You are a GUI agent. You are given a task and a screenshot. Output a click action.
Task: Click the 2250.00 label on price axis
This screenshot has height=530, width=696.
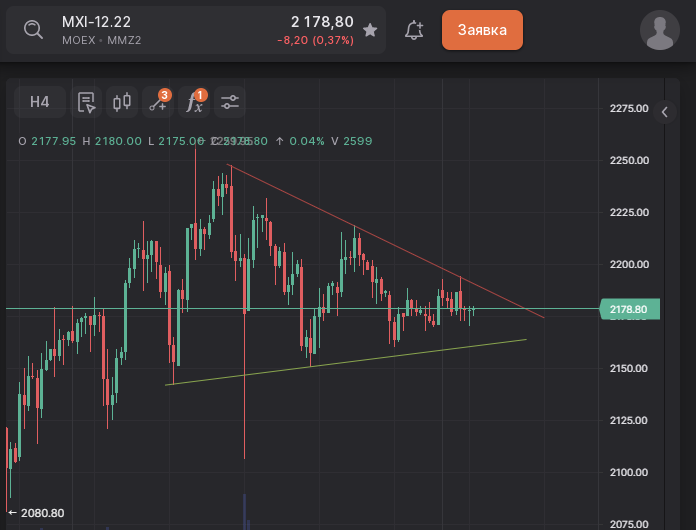pos(629,160)
